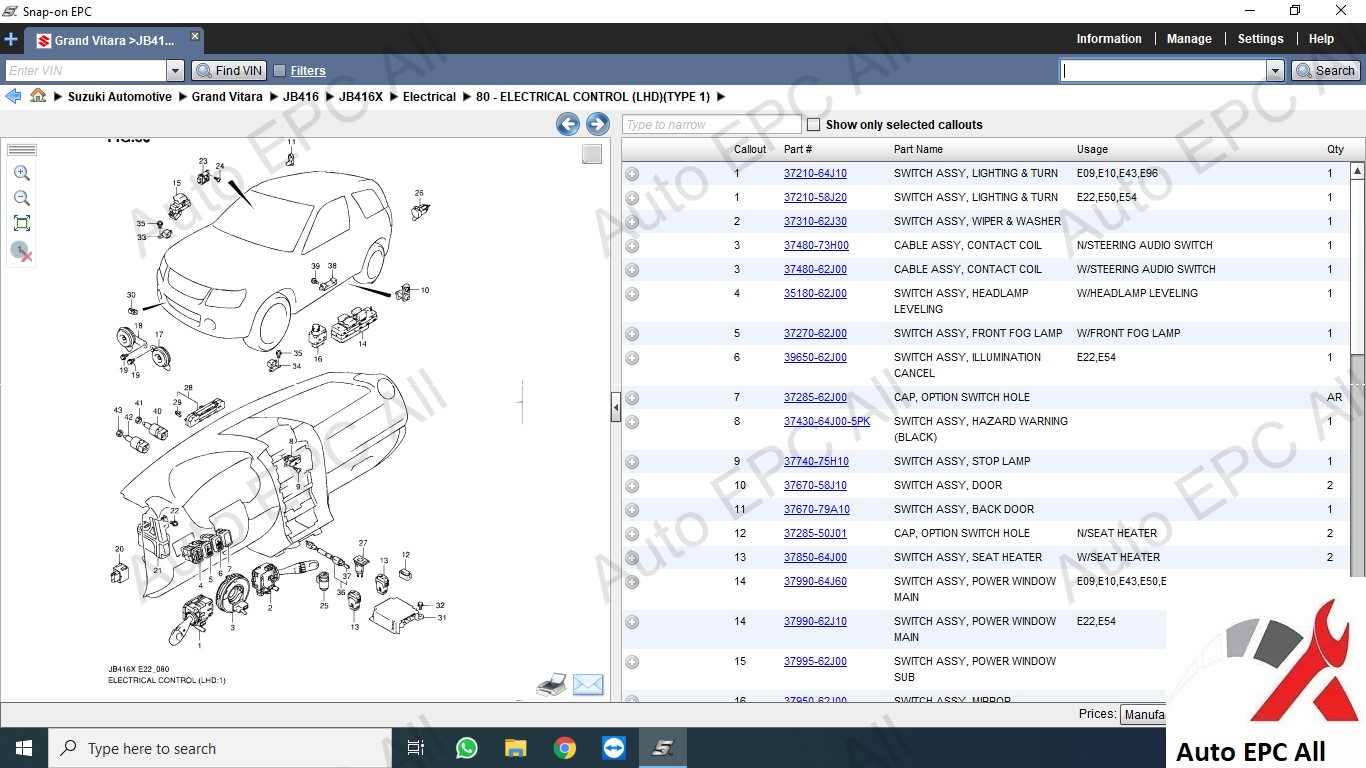Expand the arrow between Grand Vitara and JB416
This screenshot has height=768, width=1366.
point(273,97)
